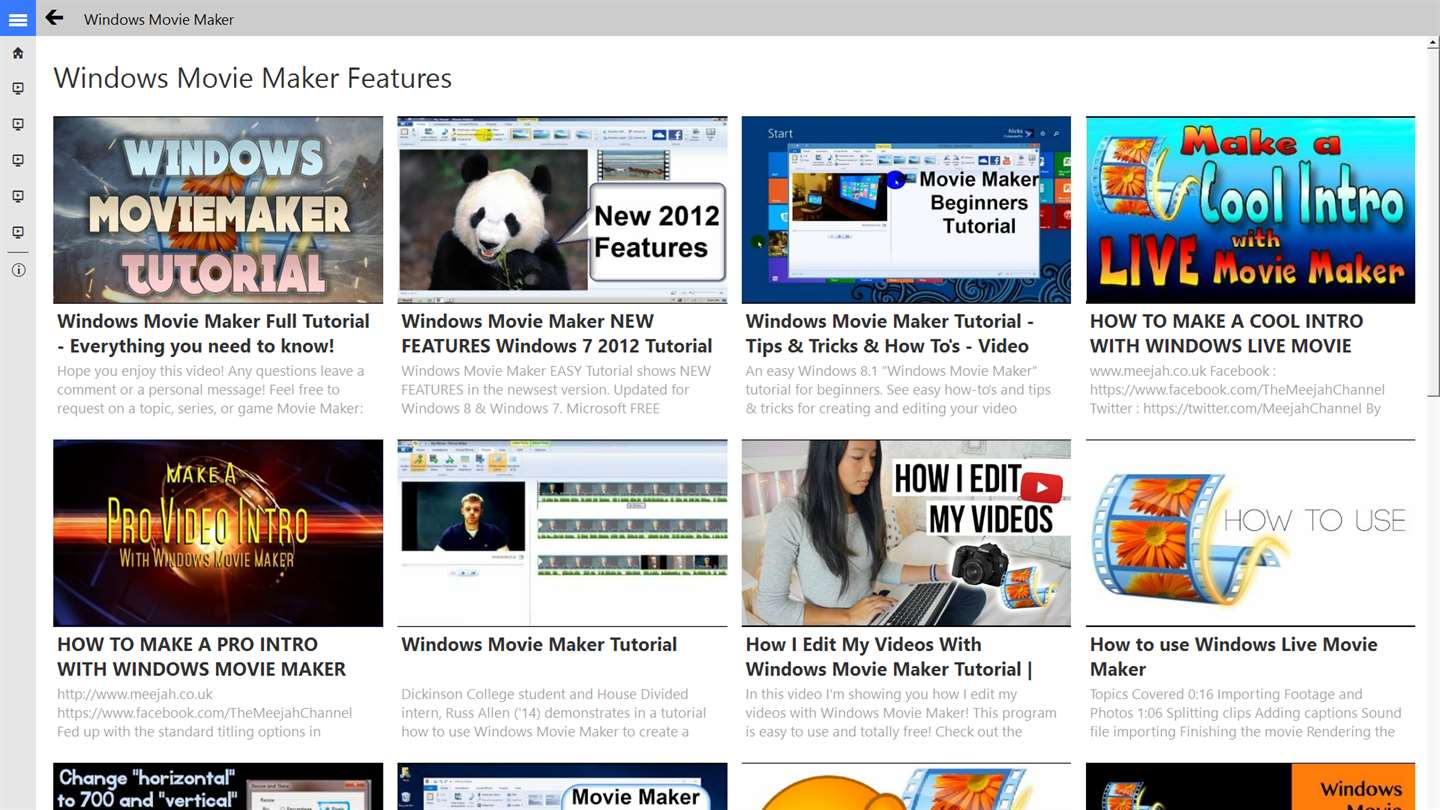Click description 'Topics Covered 0:16 Importing Footage'
The width and height of the screenshot is (1440, 810).
click(x=1246, y=713)
